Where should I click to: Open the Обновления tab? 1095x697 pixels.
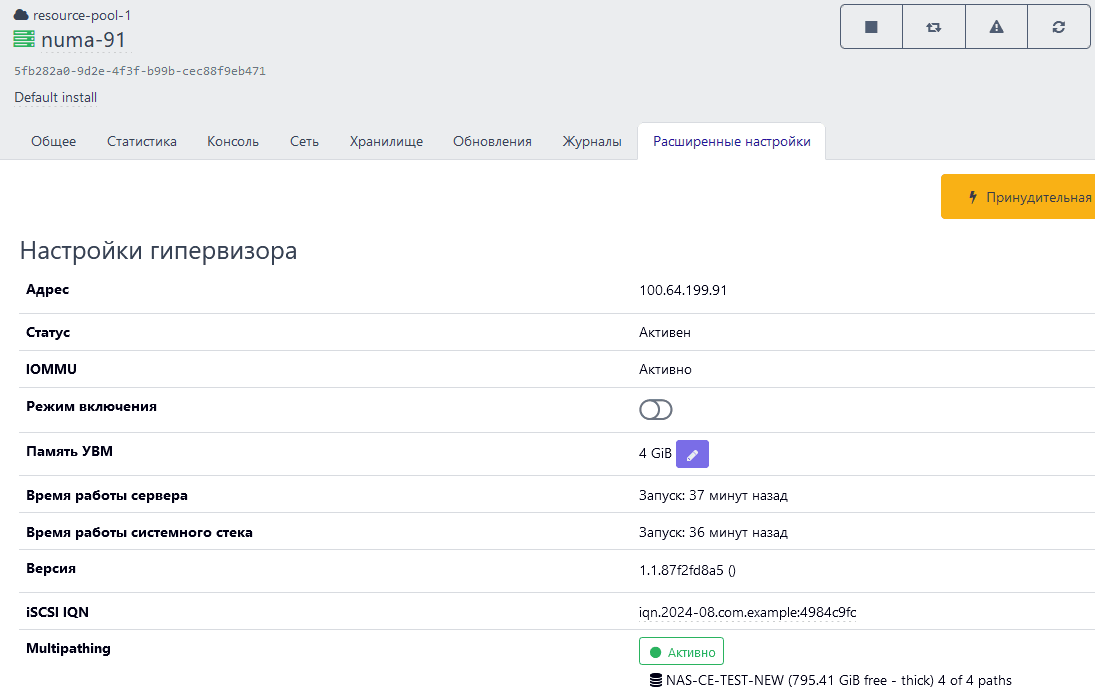[492, 141]
